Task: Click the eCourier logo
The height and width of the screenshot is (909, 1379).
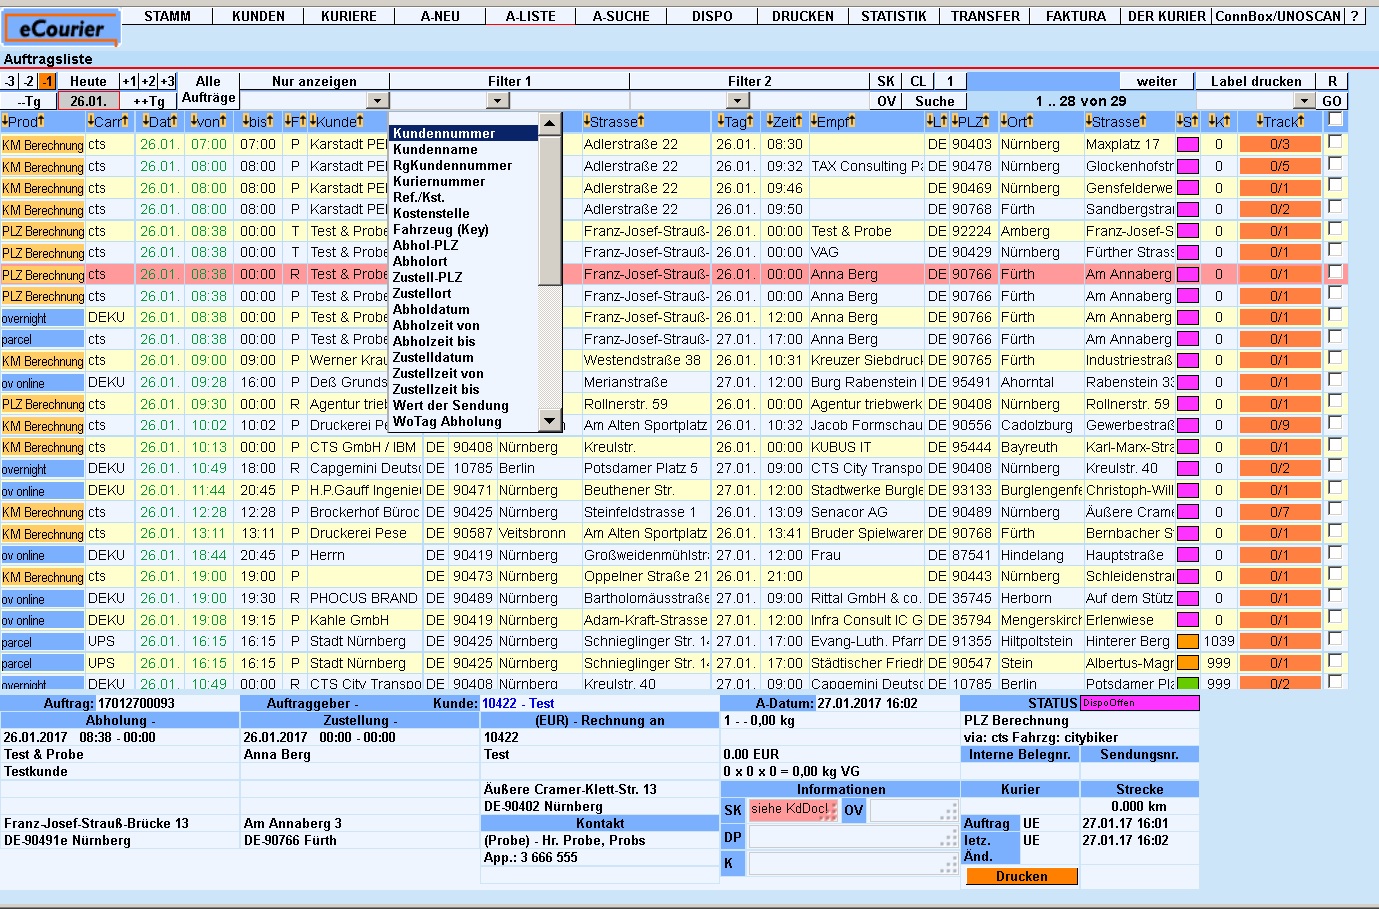Action: click(61, 28)
